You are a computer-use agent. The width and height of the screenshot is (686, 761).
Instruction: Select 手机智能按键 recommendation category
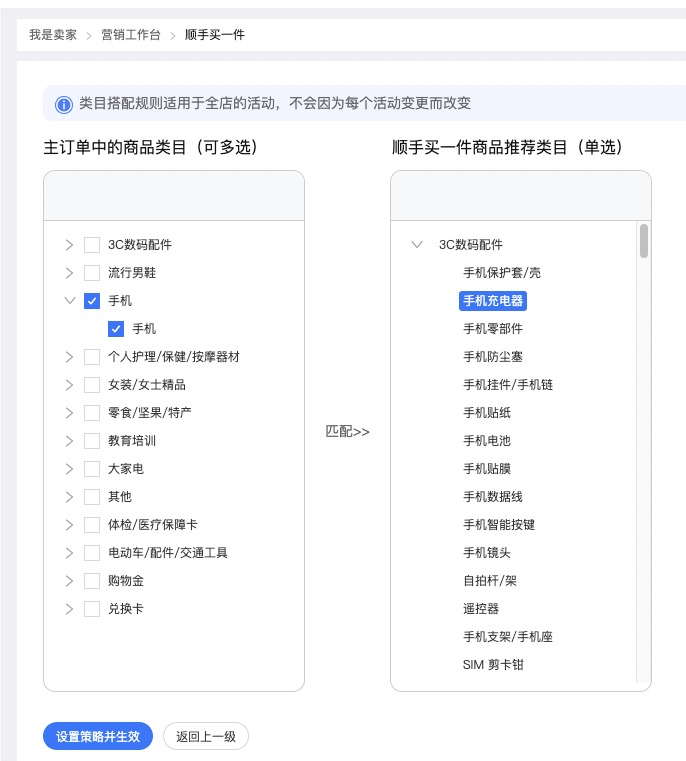[499, 525]
